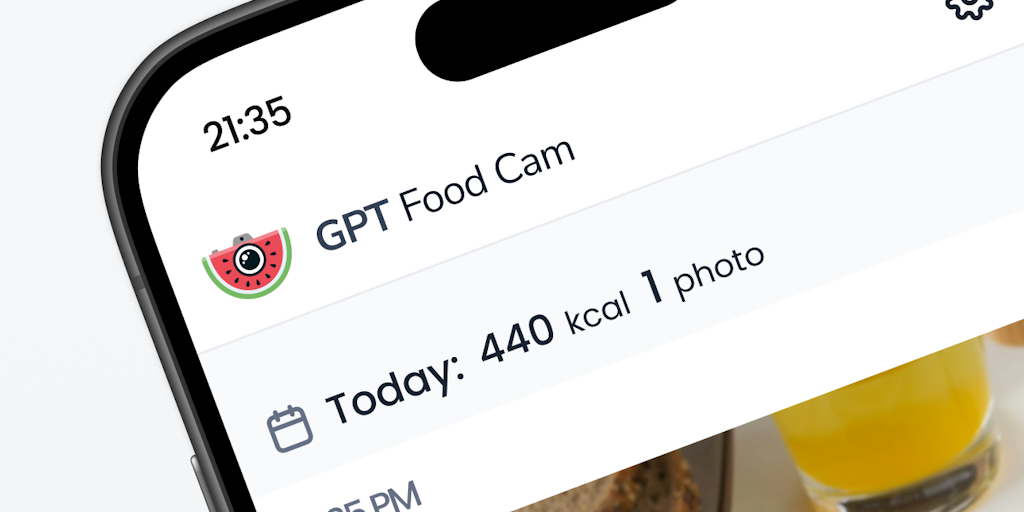1024x512 pixels.
Task: Tap the number 1 before photo
Action: click(x=654, y=287)
